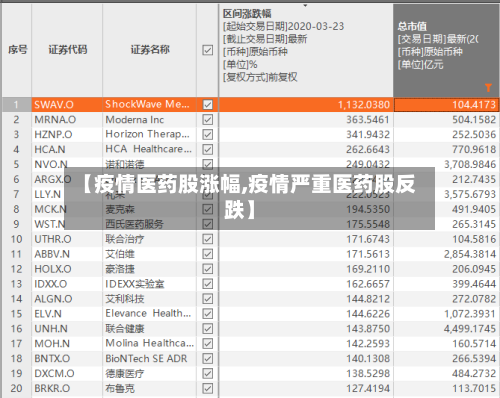Click the BRKR.O code cell
The height and width of the screenshot is (398, 500).
(67, 388)
